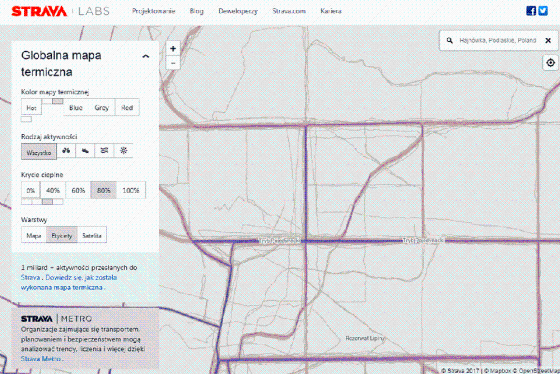560x374 pixels.
Task: Open the Strava Metro link
Action: tap(41, 359)
